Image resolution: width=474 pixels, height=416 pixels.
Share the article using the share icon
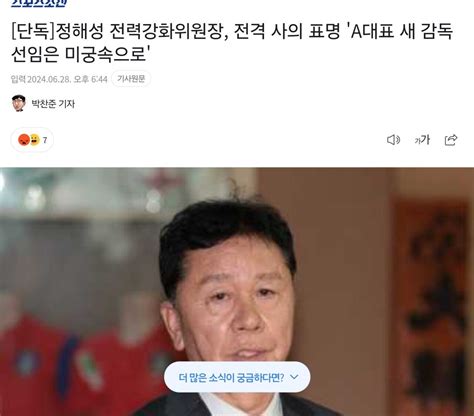click(451, 140)
